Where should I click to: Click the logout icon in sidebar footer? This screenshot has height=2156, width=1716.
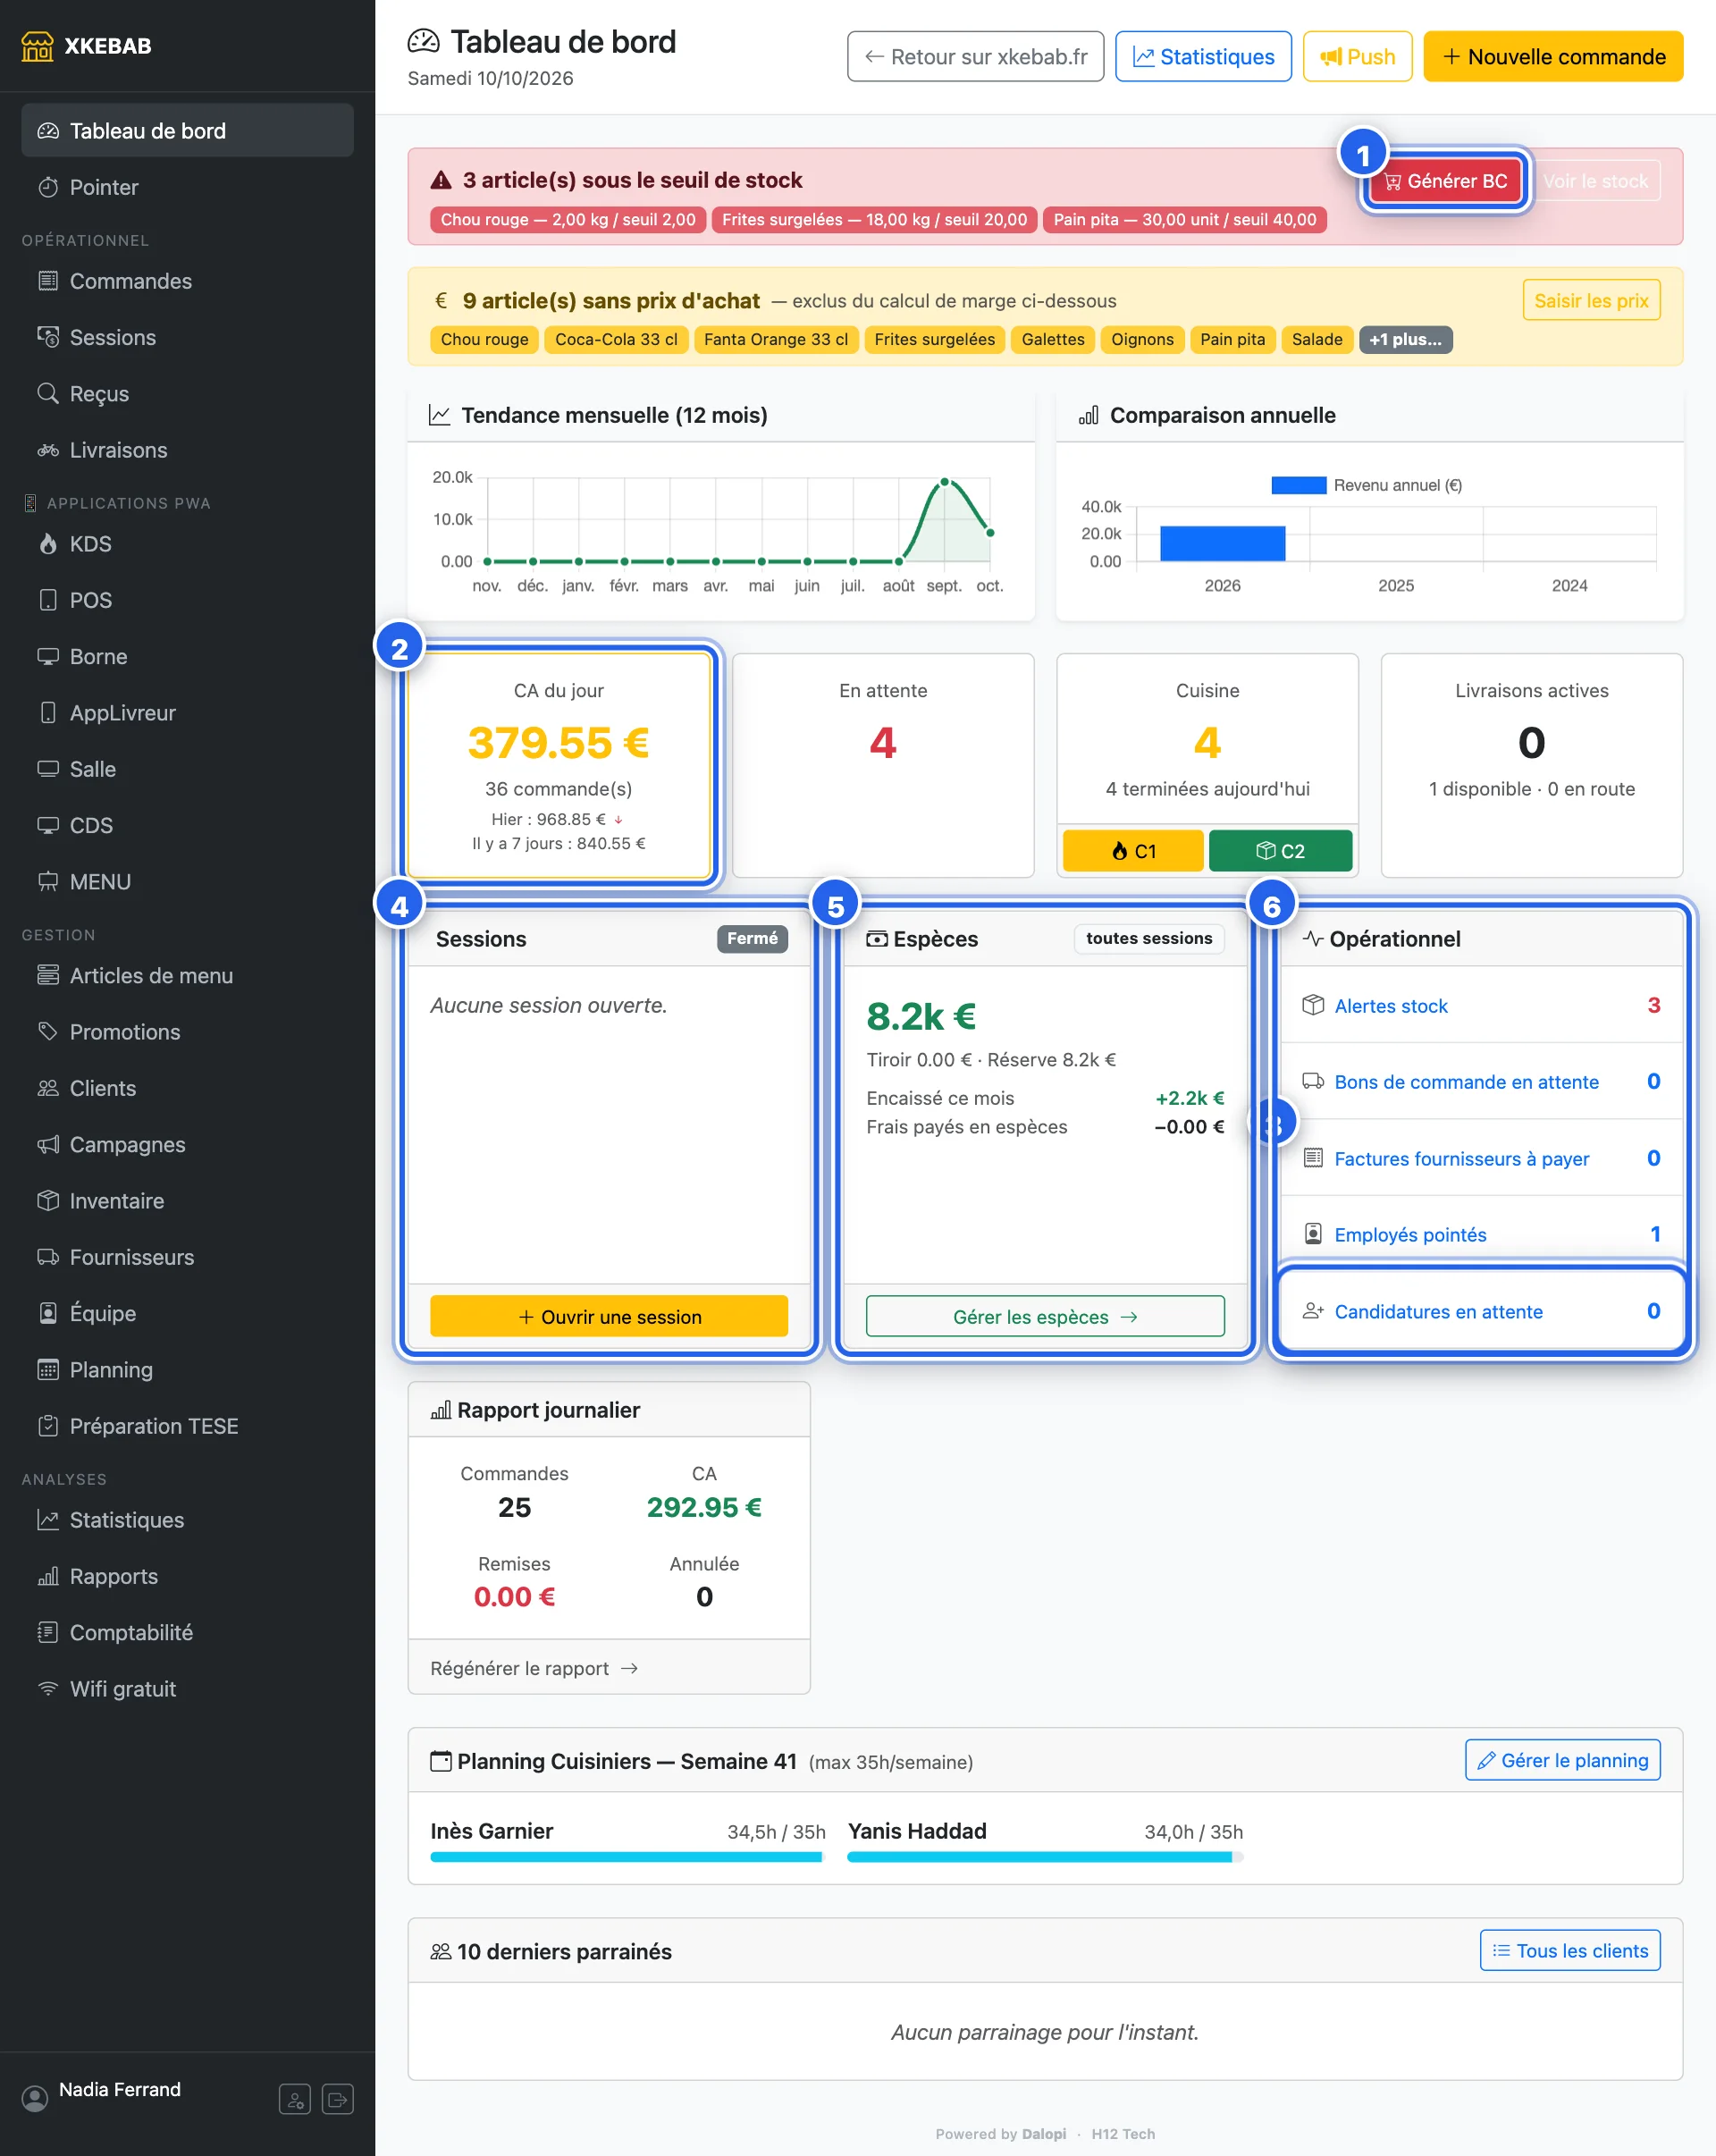click(338, 2099)
